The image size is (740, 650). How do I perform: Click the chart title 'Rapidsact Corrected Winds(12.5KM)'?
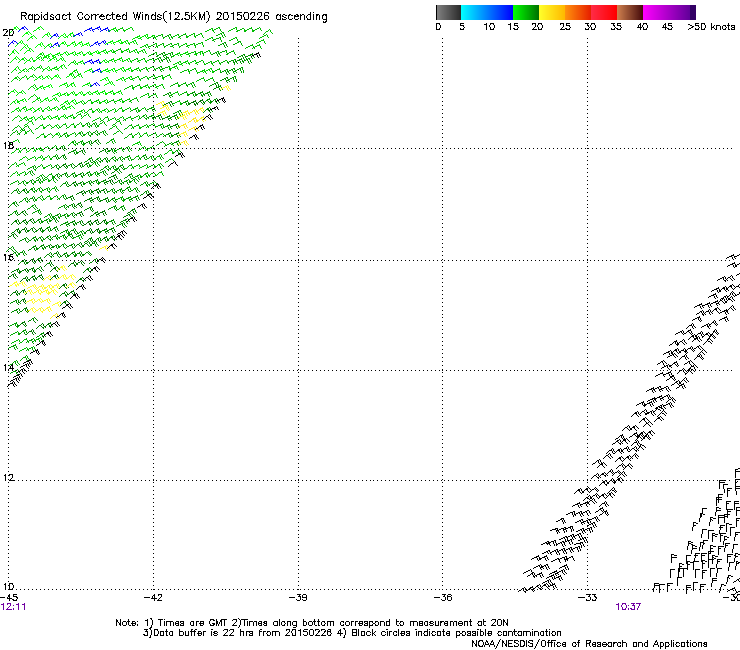[115, 17]
